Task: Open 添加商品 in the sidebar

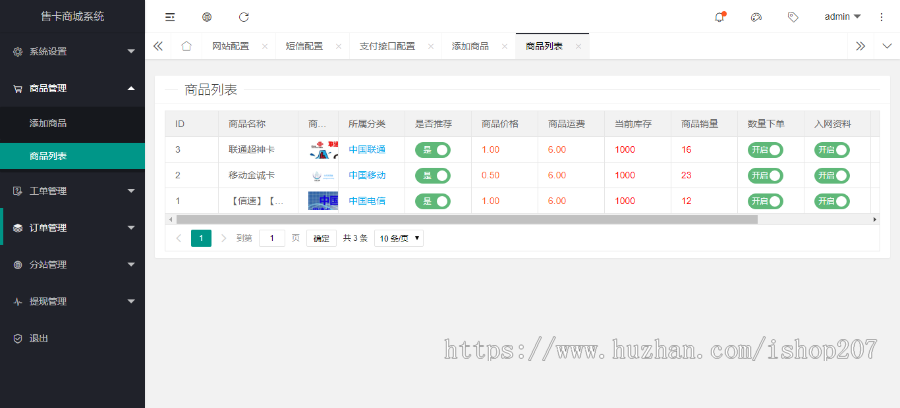Action: pyautogui.click(x=72, y=123)
